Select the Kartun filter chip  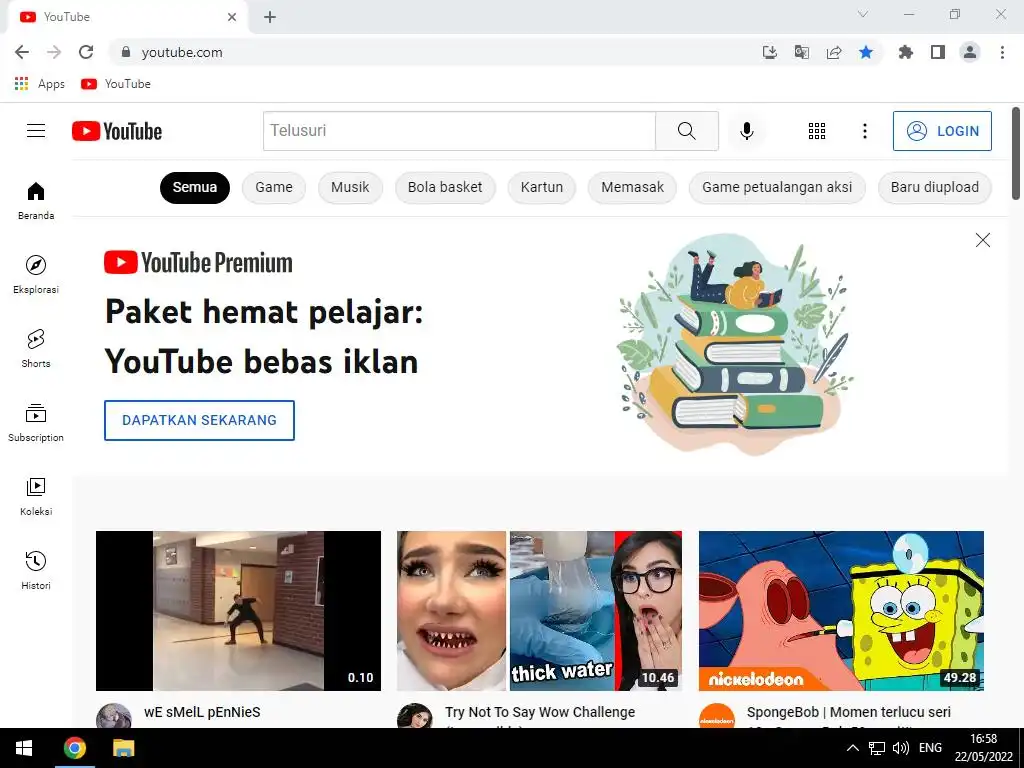tap(542, 187)
